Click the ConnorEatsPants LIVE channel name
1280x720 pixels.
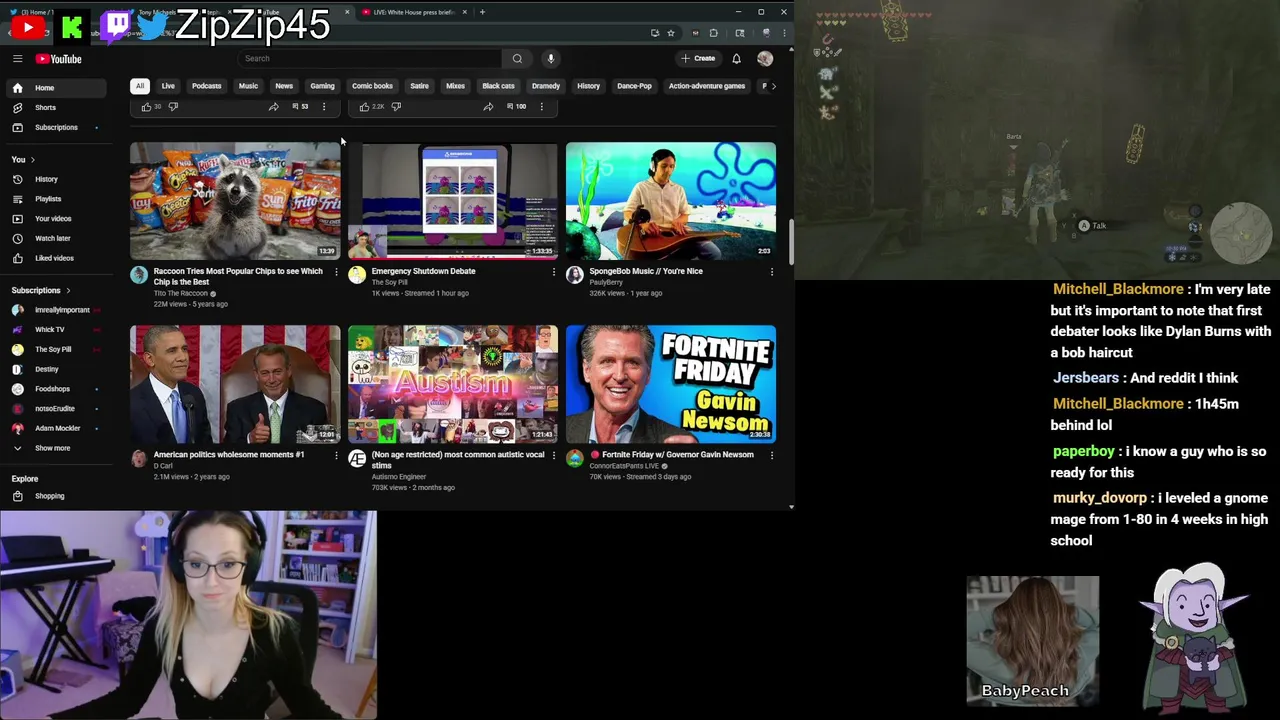pyautogui.click(x=624, y=466)
